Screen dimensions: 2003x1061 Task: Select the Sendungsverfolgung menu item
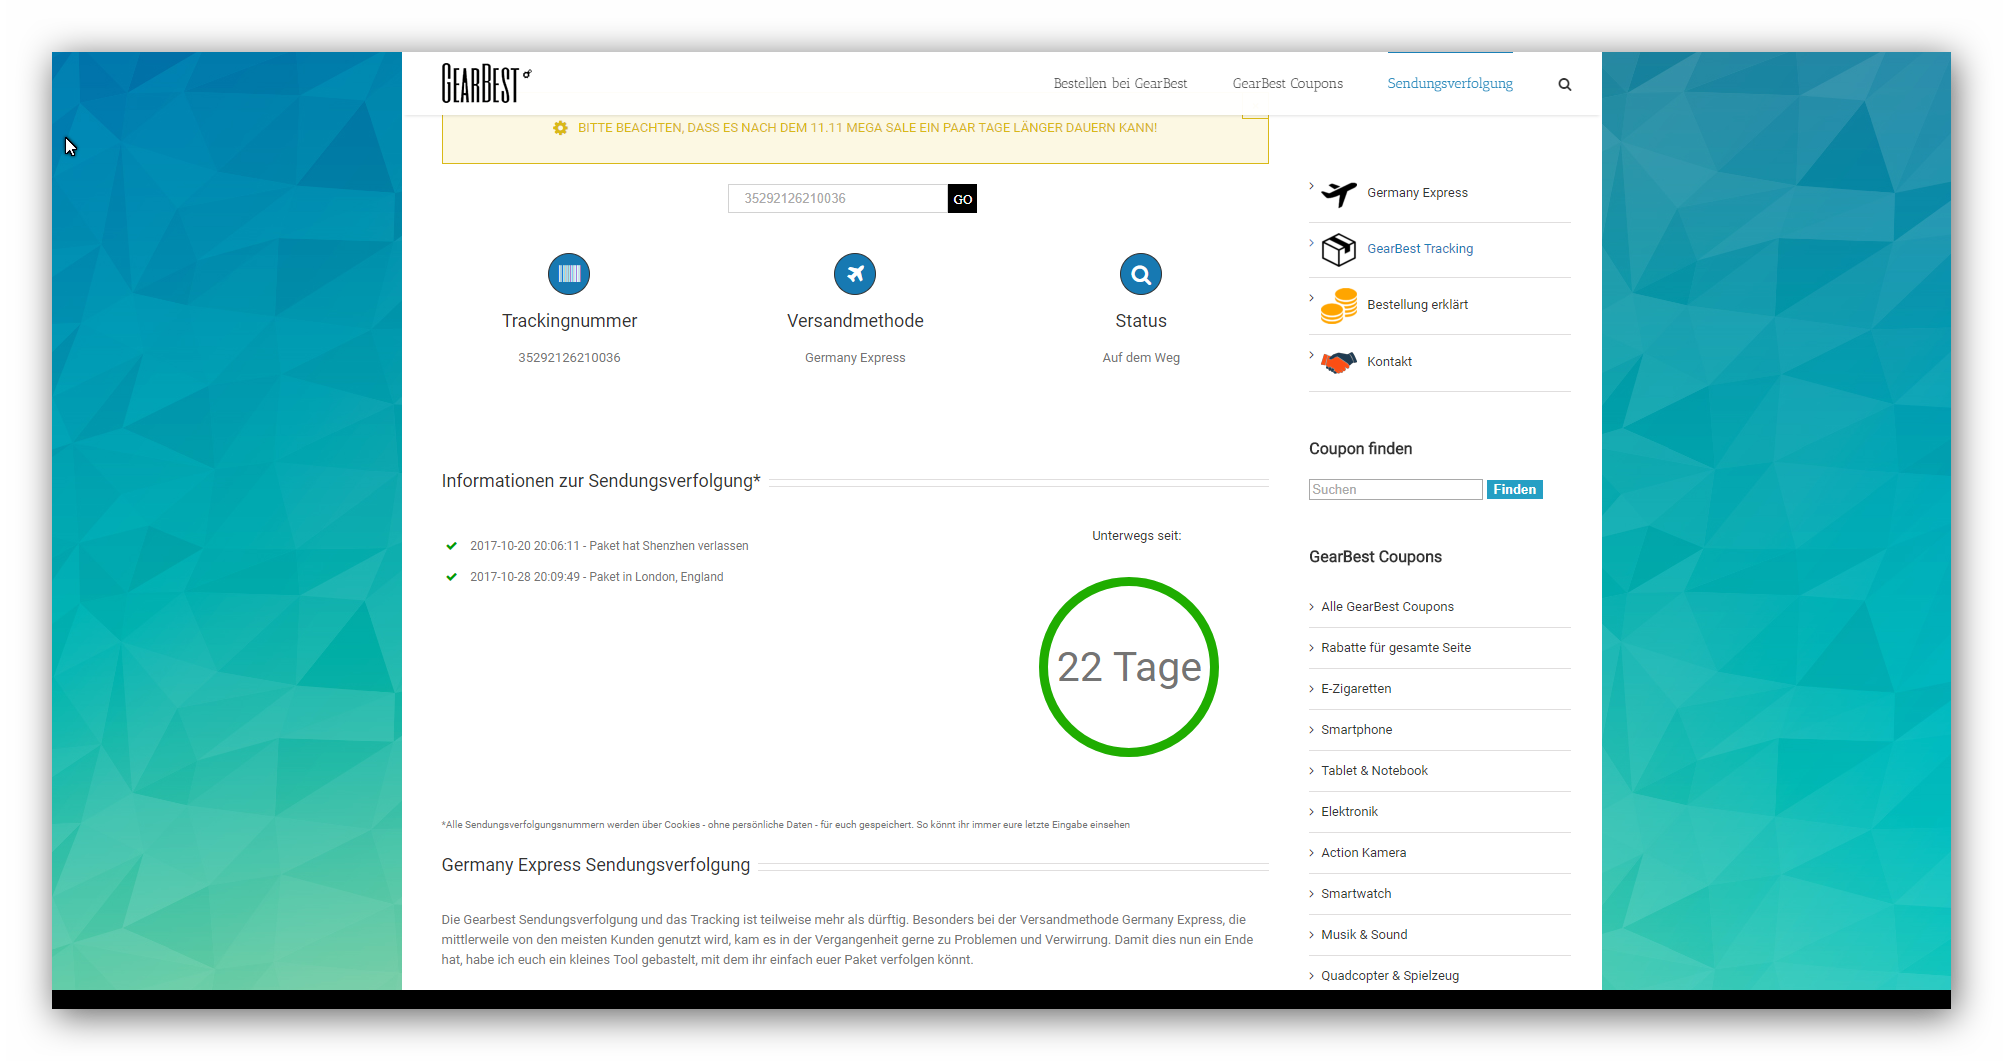[x=1449, y=84]
